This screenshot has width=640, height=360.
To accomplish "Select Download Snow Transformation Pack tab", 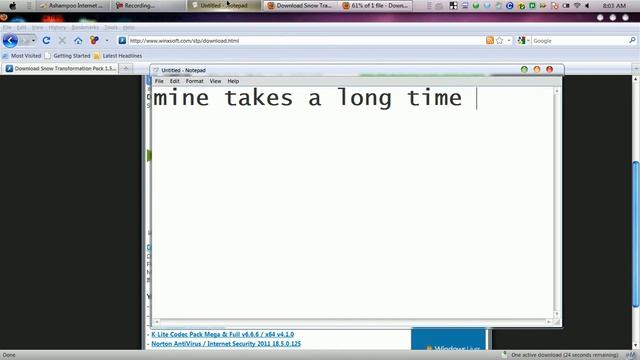I will [60, 69].
